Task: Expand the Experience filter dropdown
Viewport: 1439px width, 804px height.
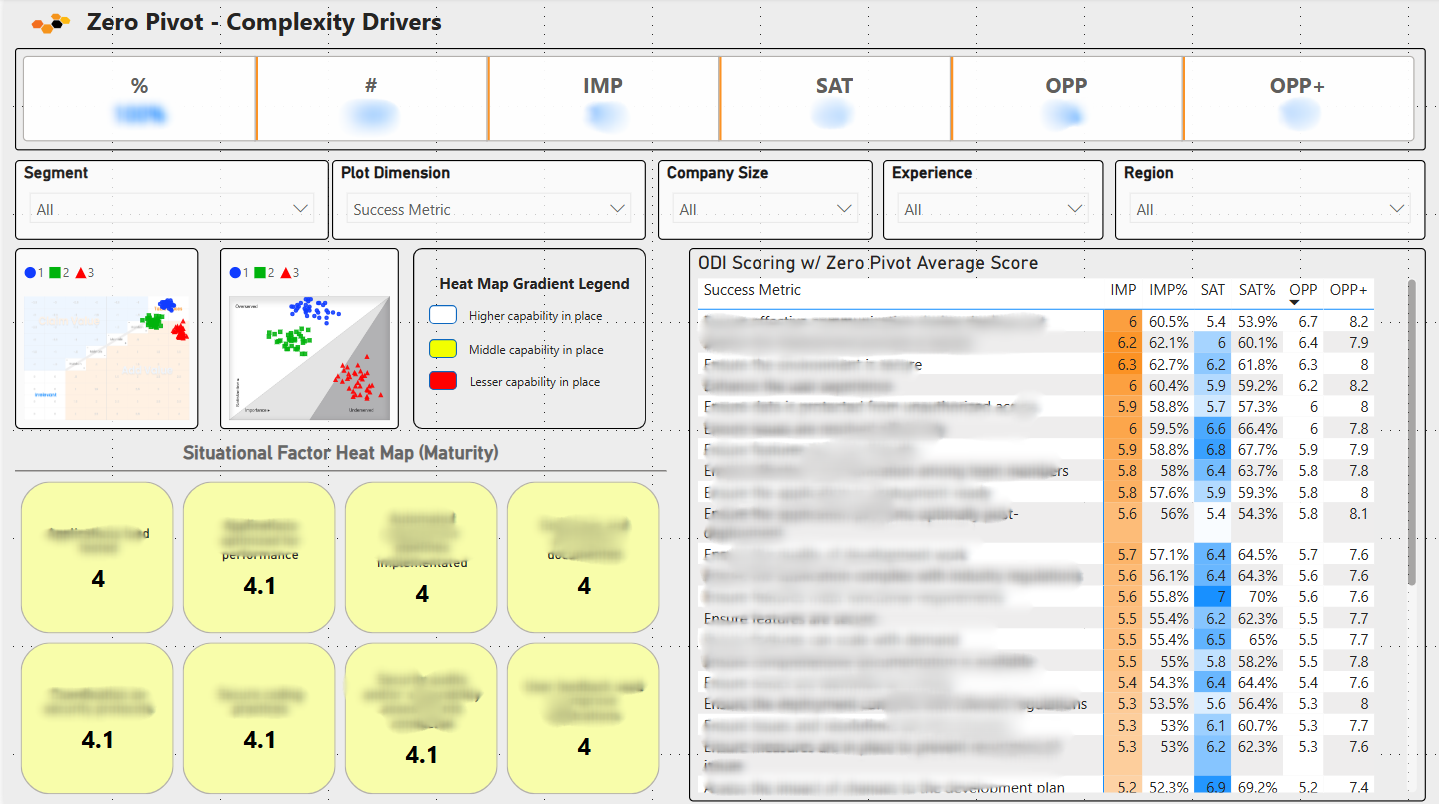Action: 992,209
